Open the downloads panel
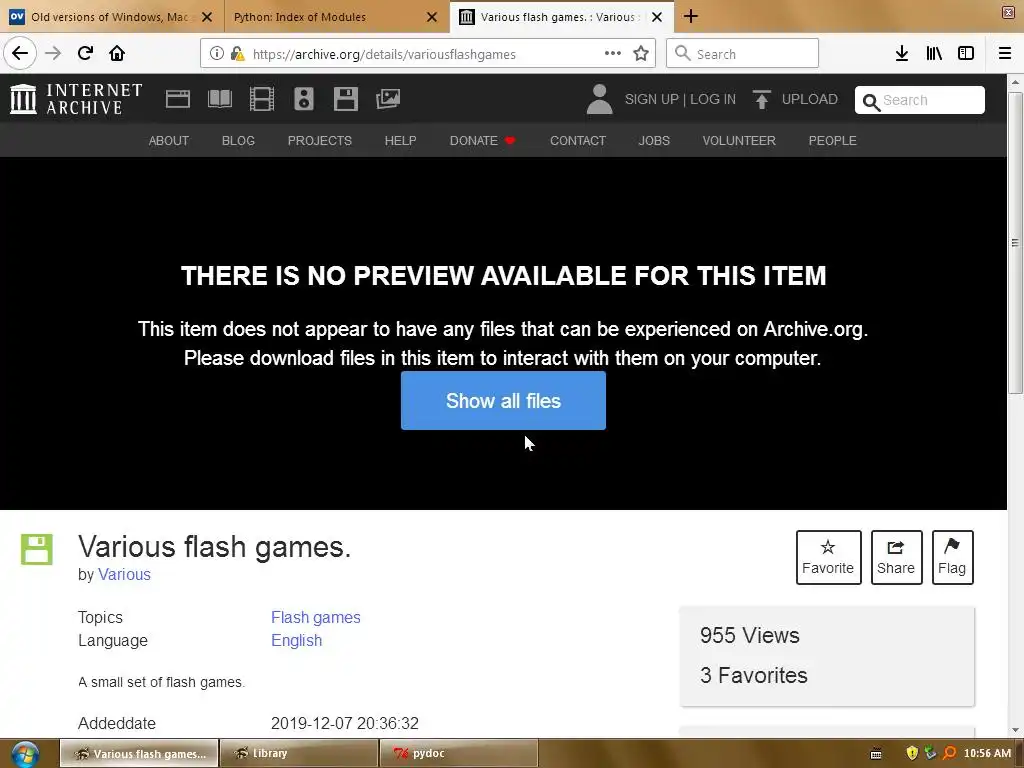Screen dimensions: 1024x768 (x=902, y=54)
